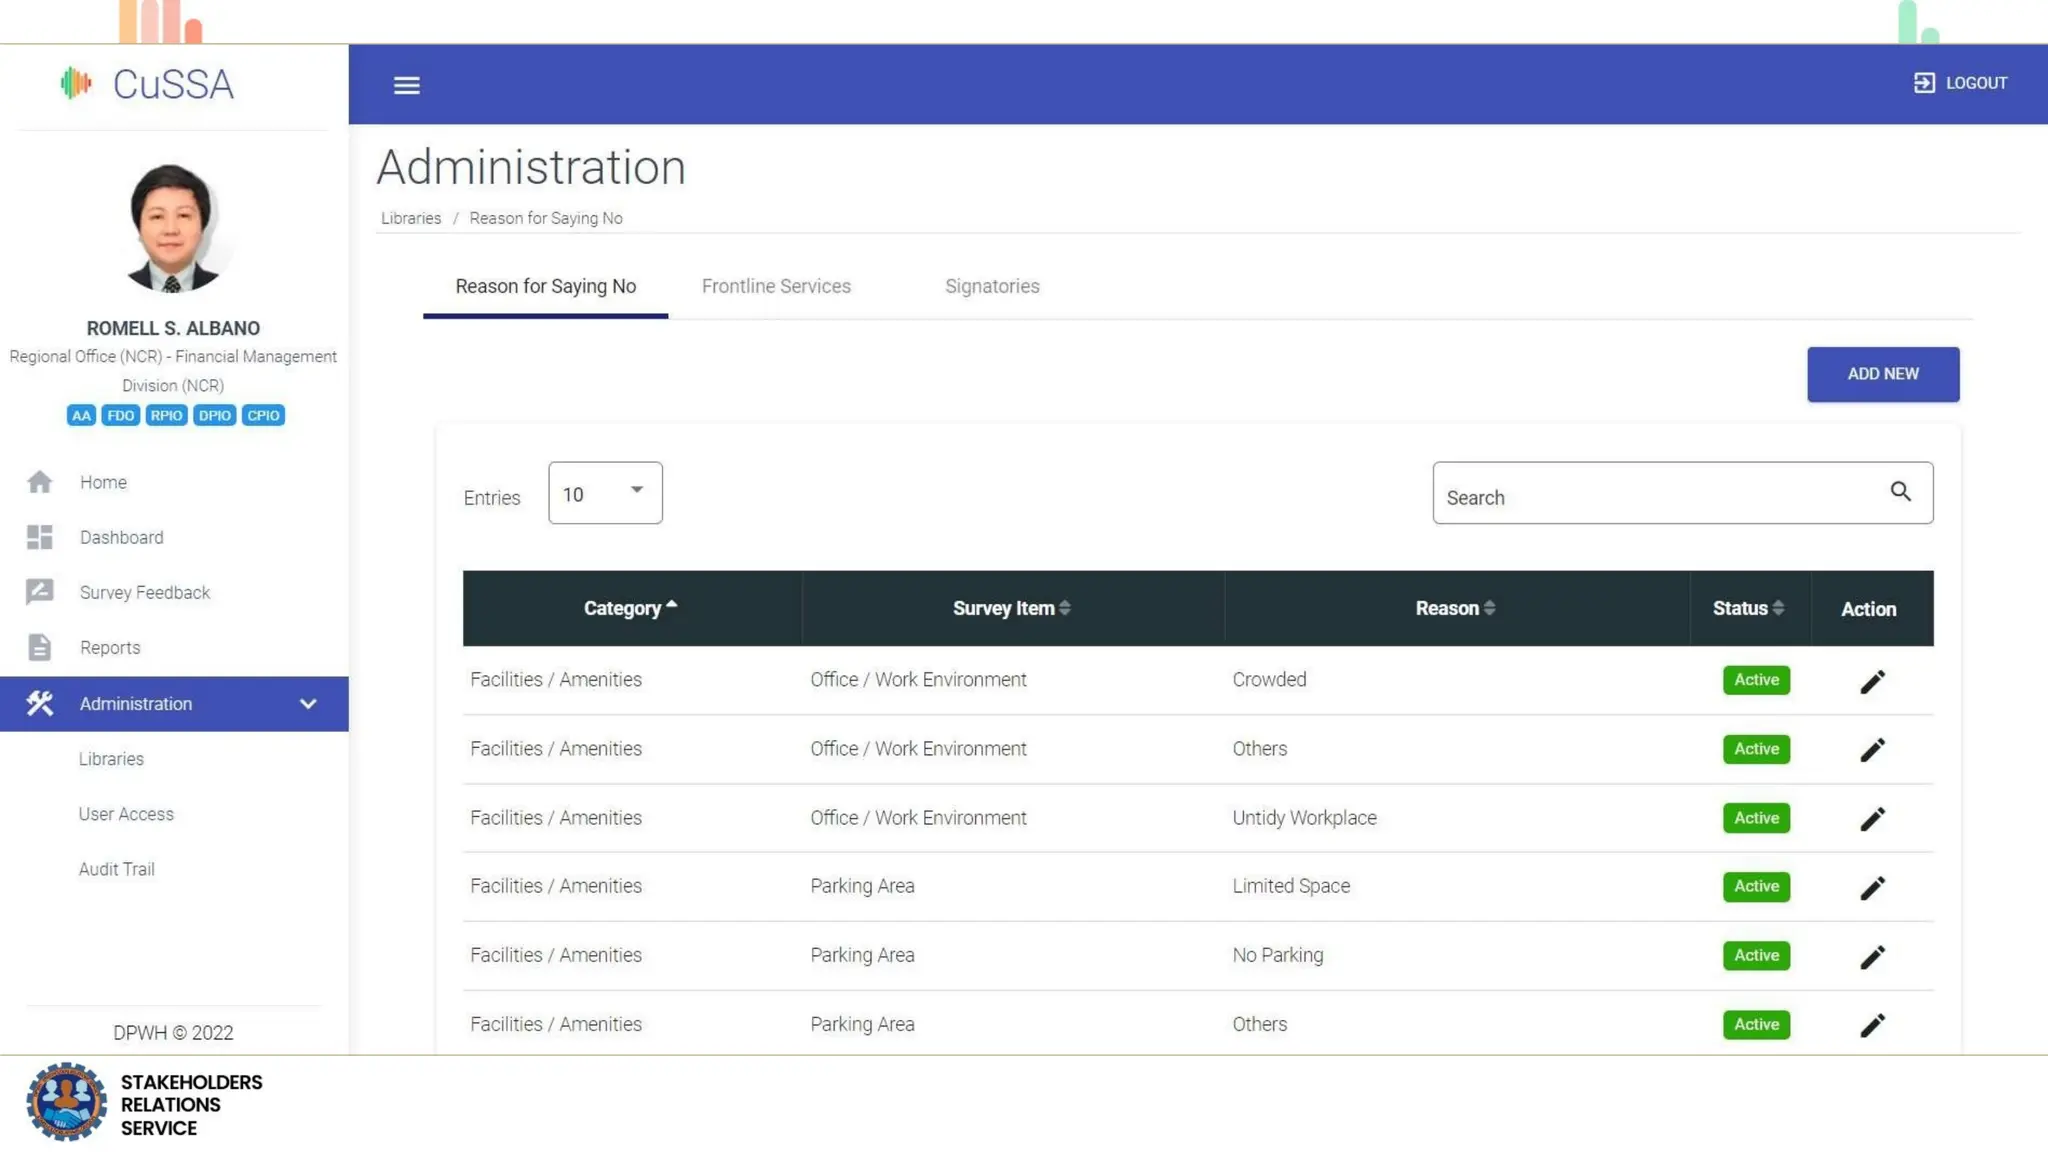Screen dimensions: 2048x1152
Task: Switch to the Frontline Services tab
Action: click(x=776, y=287)
